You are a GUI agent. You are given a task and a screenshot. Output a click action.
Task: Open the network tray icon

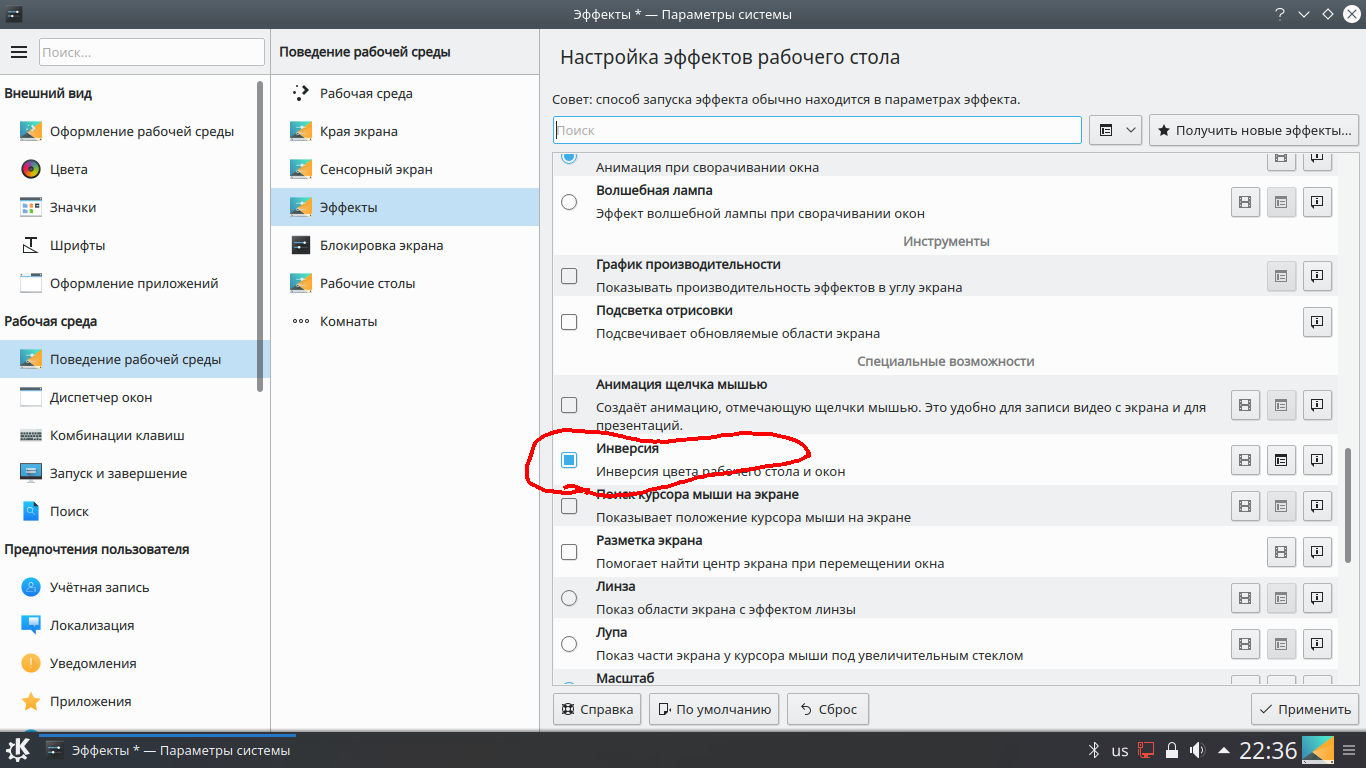pos(1146,750)
